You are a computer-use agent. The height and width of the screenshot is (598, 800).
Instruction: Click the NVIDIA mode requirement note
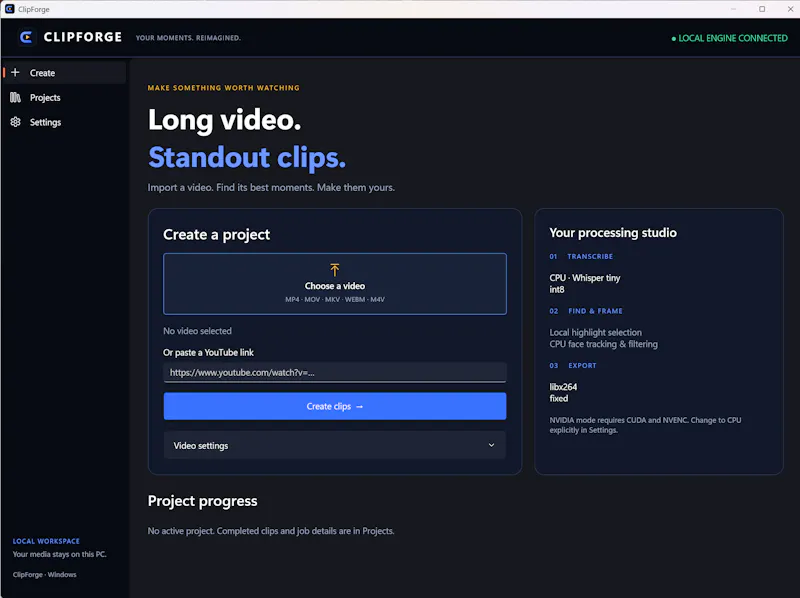pos(645,425)
